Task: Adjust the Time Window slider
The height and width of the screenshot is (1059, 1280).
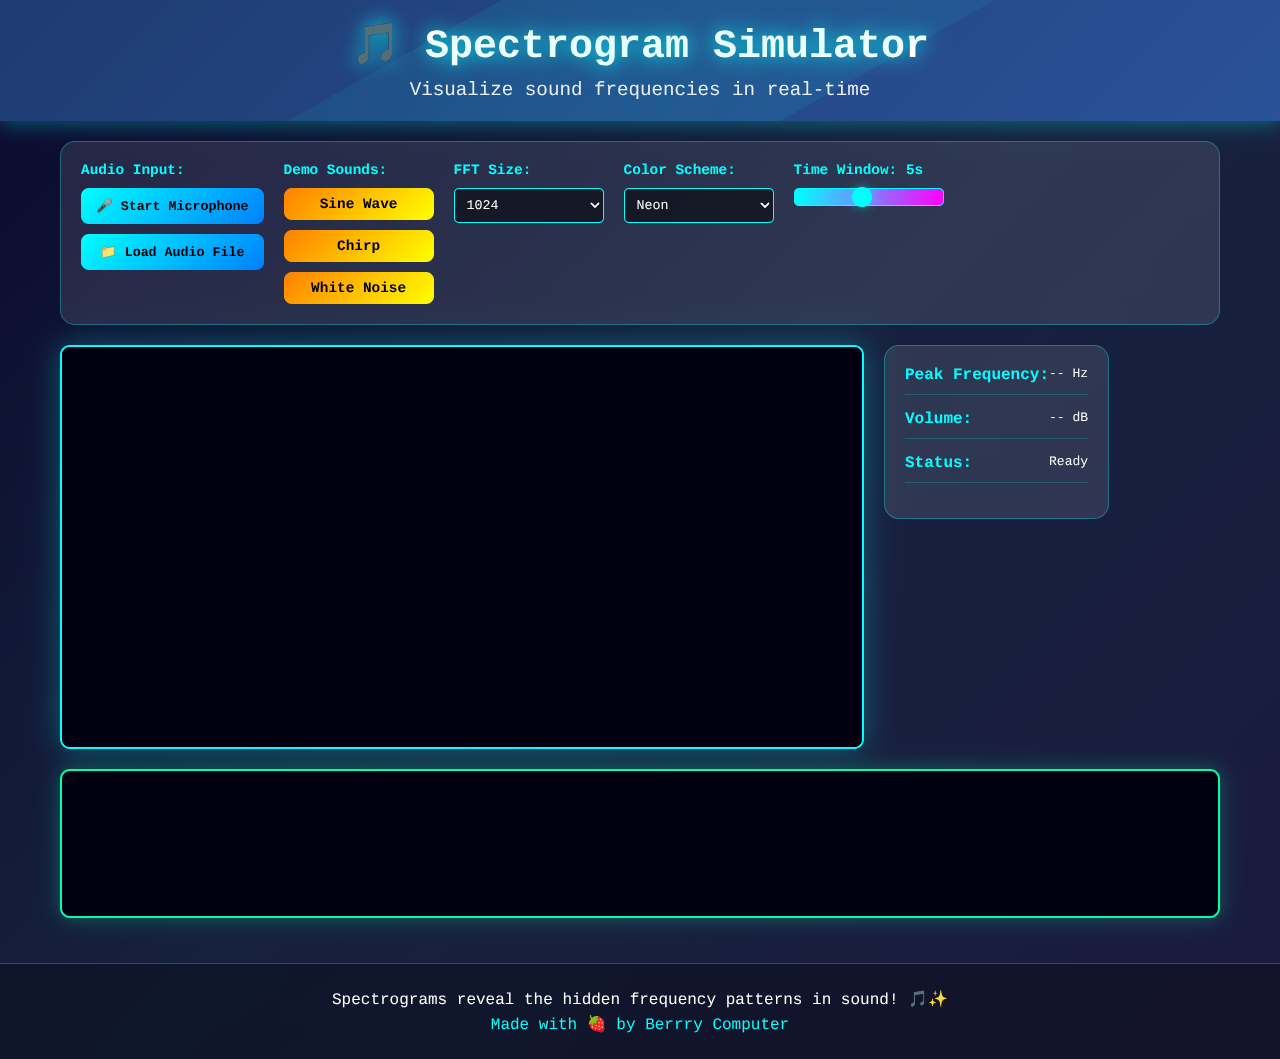Action: click(x=863, y=197)
